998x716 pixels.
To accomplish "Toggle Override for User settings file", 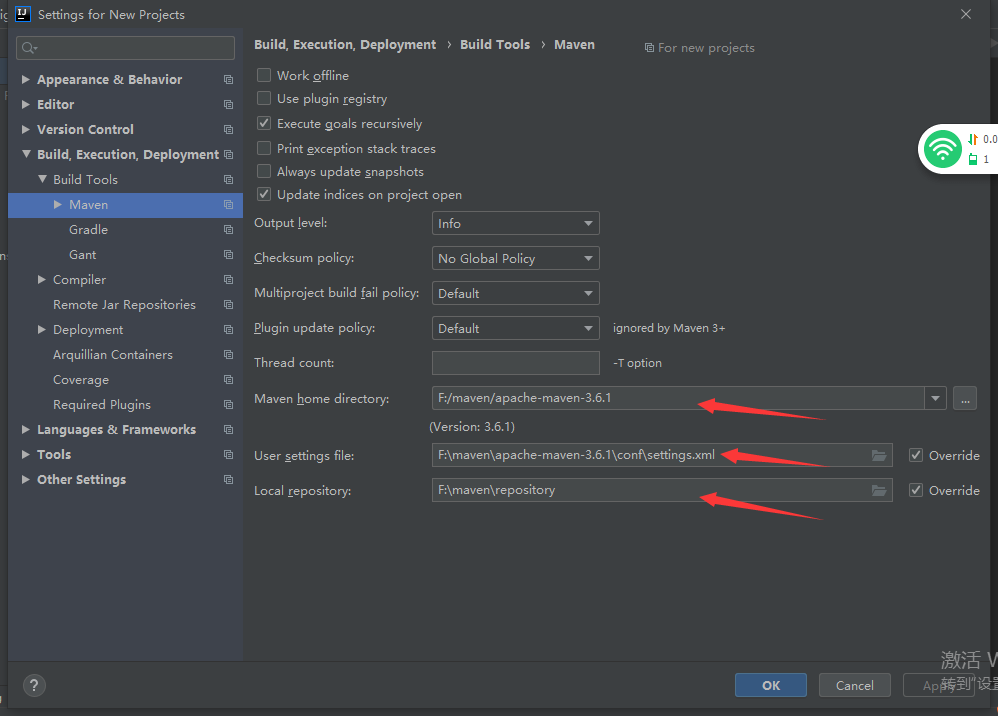I will point(915,455).
